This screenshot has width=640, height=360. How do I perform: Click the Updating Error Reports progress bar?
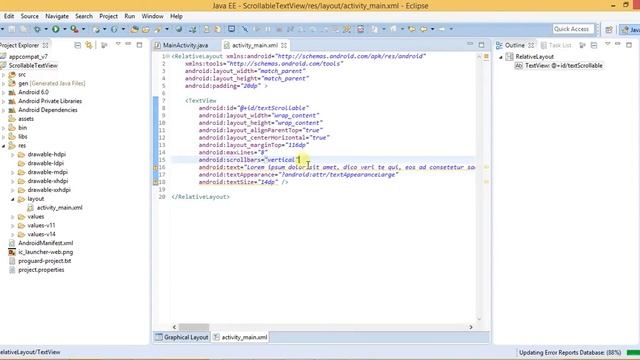633,352
